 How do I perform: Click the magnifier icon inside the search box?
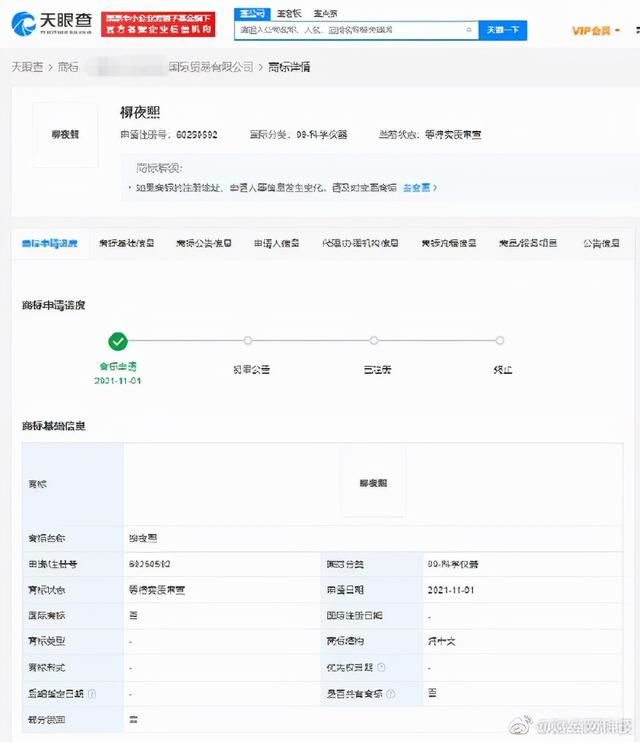469,30
